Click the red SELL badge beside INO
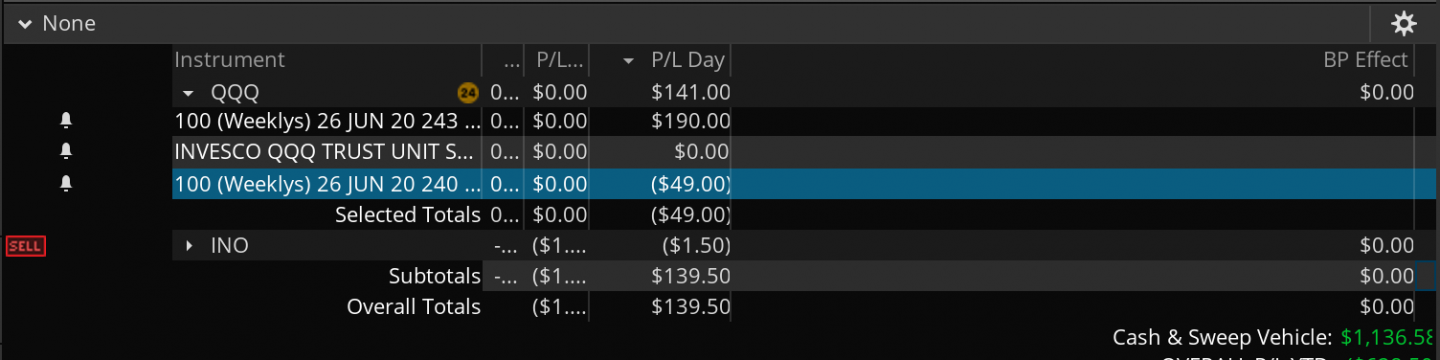 coord(25,245)
